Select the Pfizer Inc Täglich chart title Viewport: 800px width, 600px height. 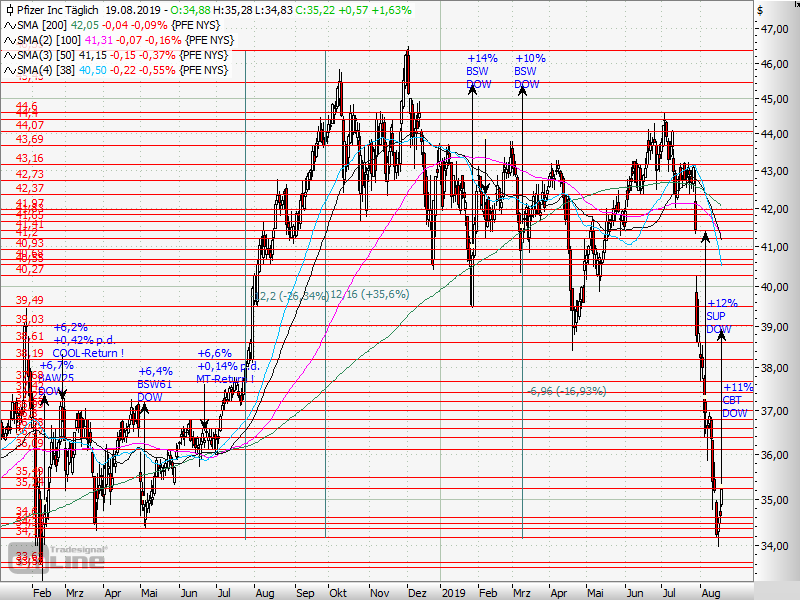point(58,10)
